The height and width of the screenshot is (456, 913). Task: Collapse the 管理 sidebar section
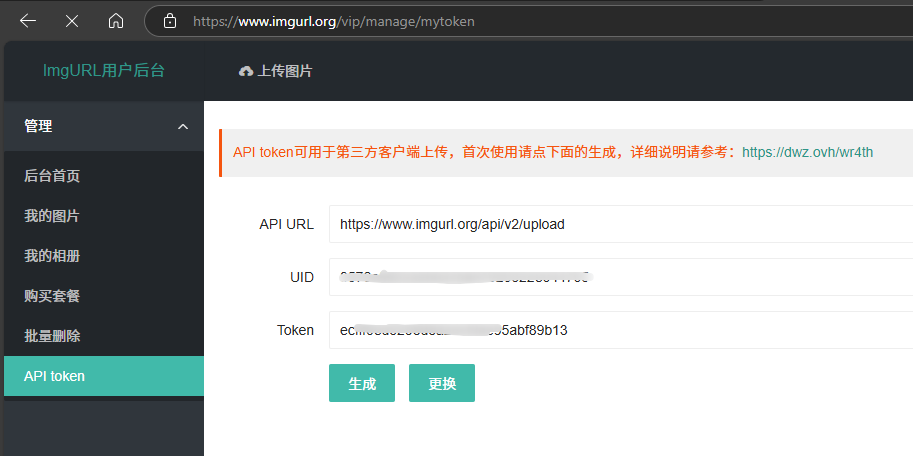(183, 126)
